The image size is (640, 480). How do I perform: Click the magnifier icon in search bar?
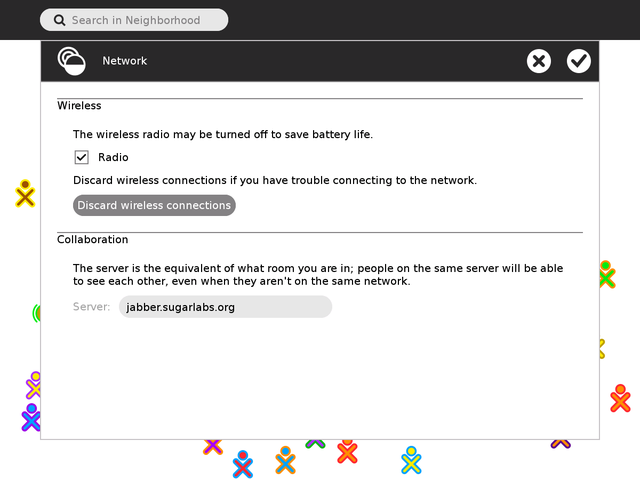(x=60, y=20)
